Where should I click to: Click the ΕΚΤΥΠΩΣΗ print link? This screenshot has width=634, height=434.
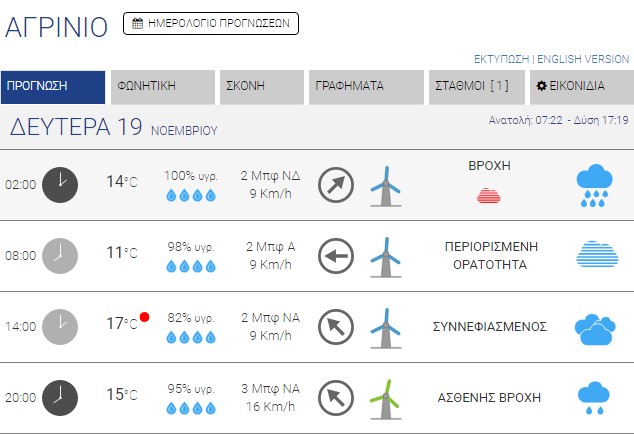pos(502,59)
